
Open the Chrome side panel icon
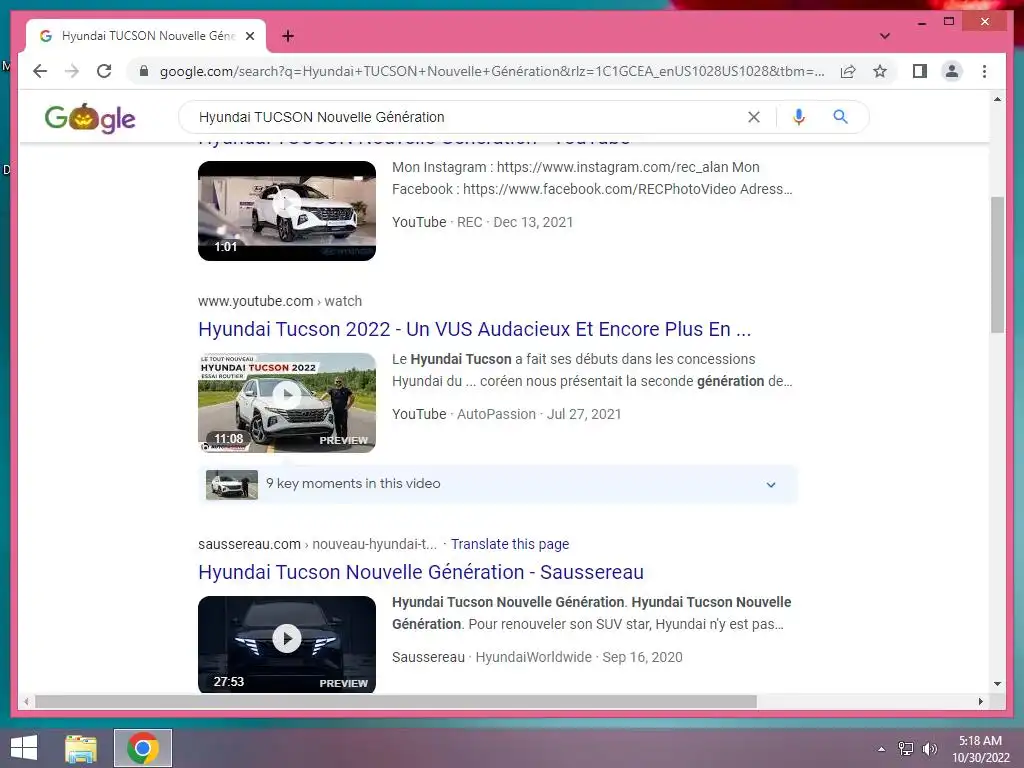(x=920, y=71)
